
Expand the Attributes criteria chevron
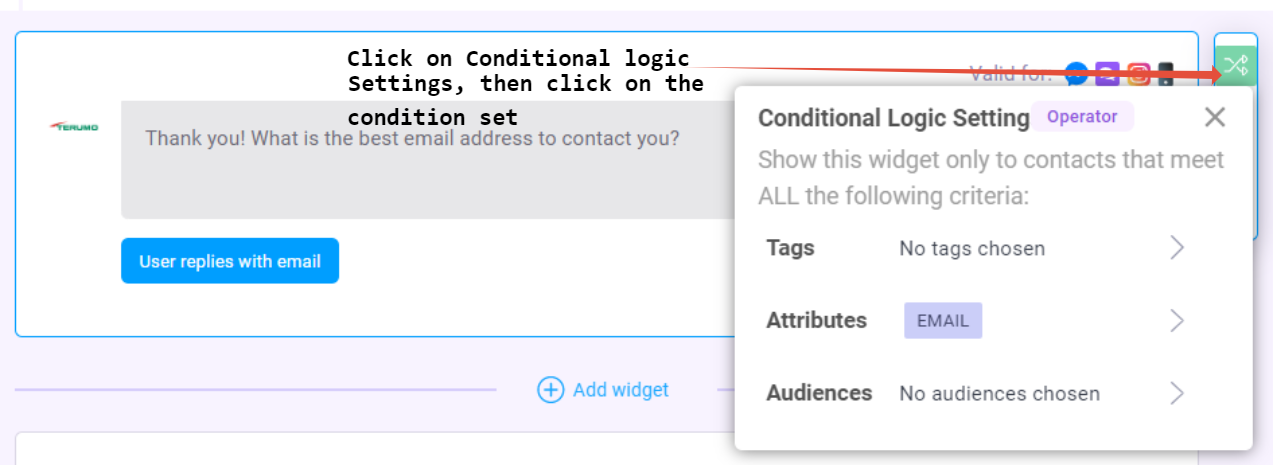pos(1177,321)
